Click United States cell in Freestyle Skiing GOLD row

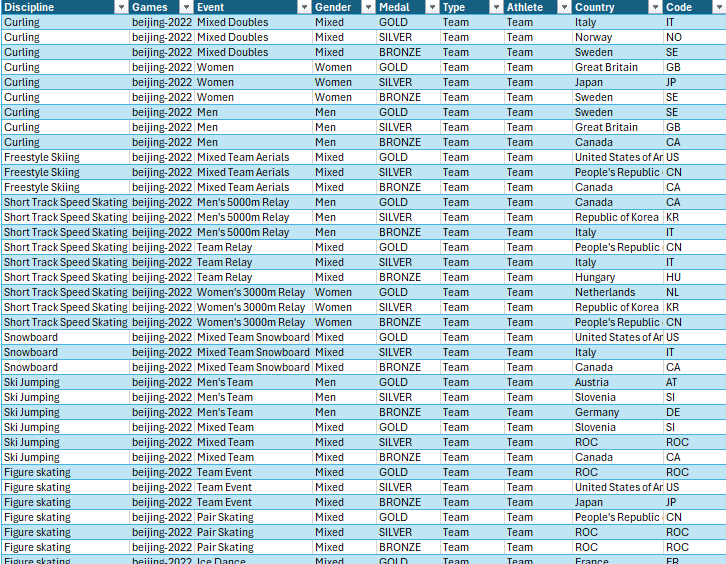click(618, 157)
